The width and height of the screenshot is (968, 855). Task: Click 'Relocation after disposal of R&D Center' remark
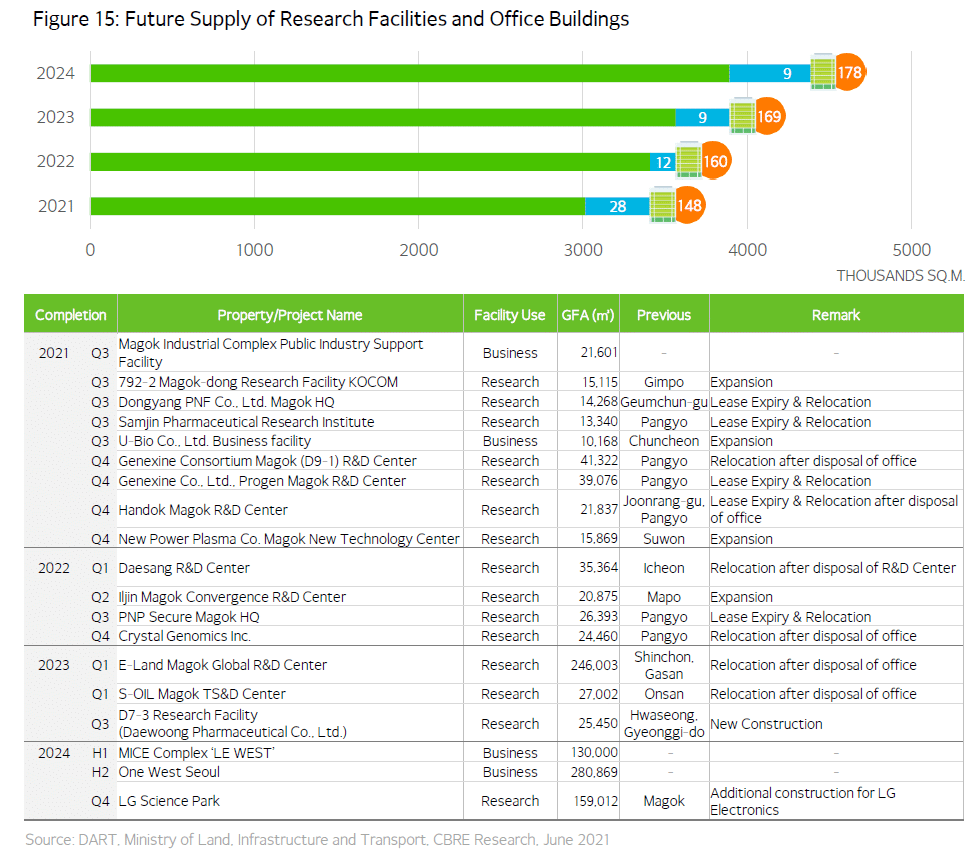tap(833, 568)
